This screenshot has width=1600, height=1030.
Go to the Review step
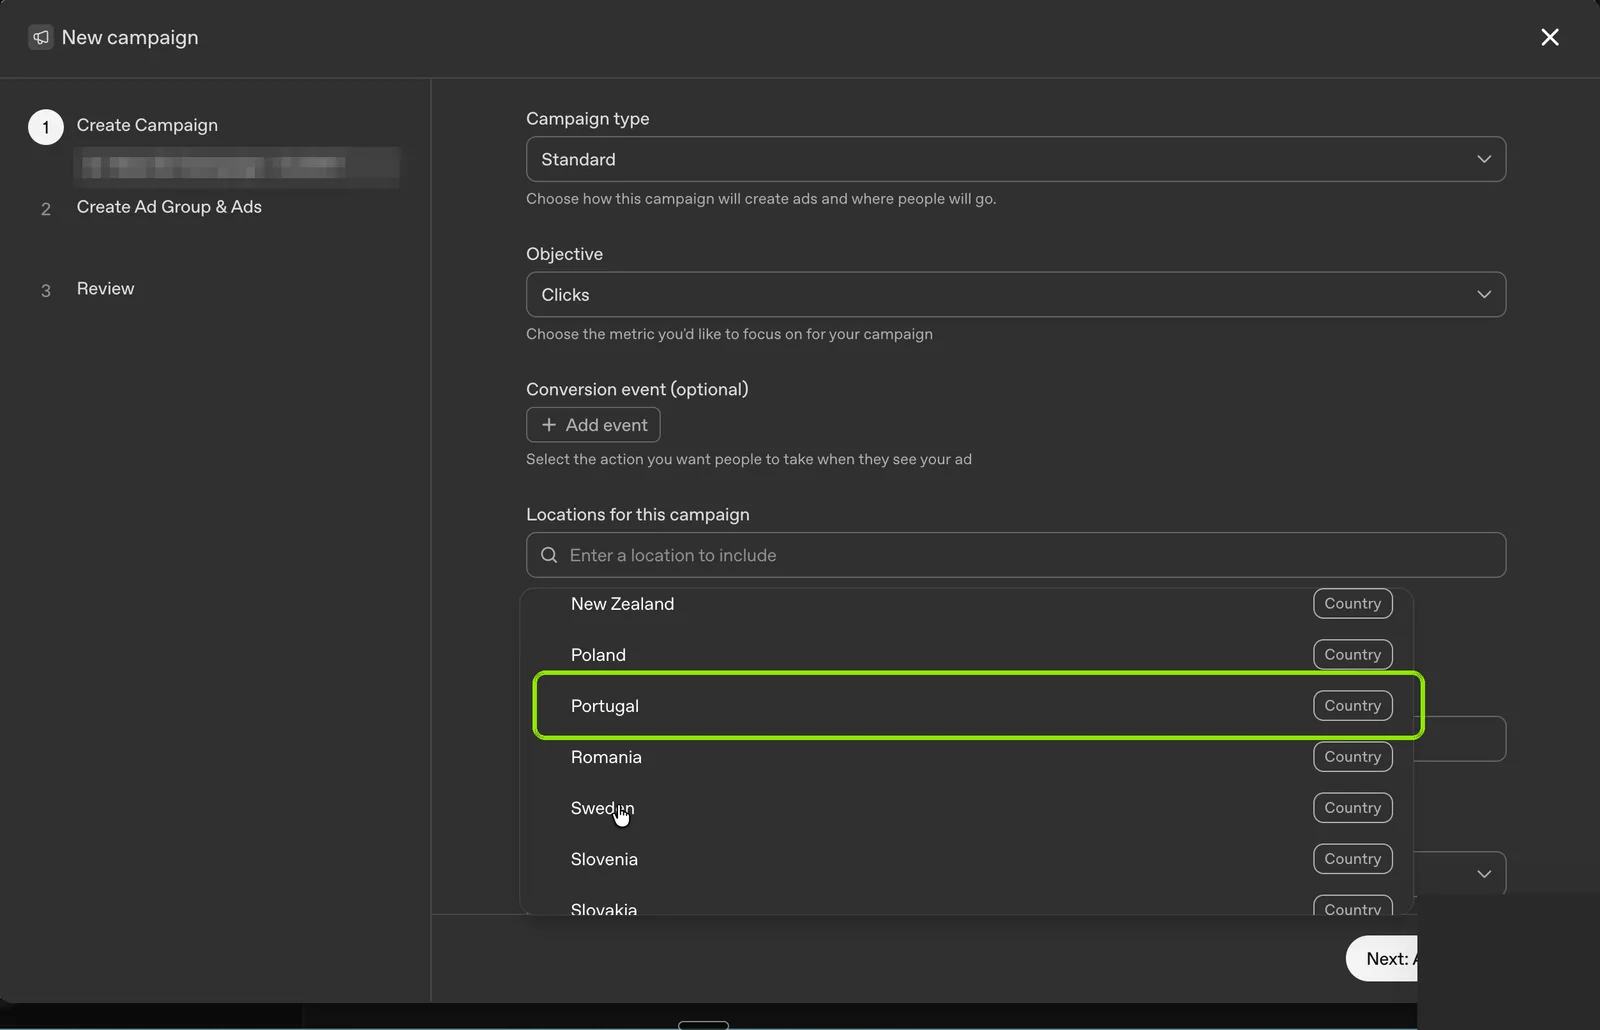click(x=105, y=289)
